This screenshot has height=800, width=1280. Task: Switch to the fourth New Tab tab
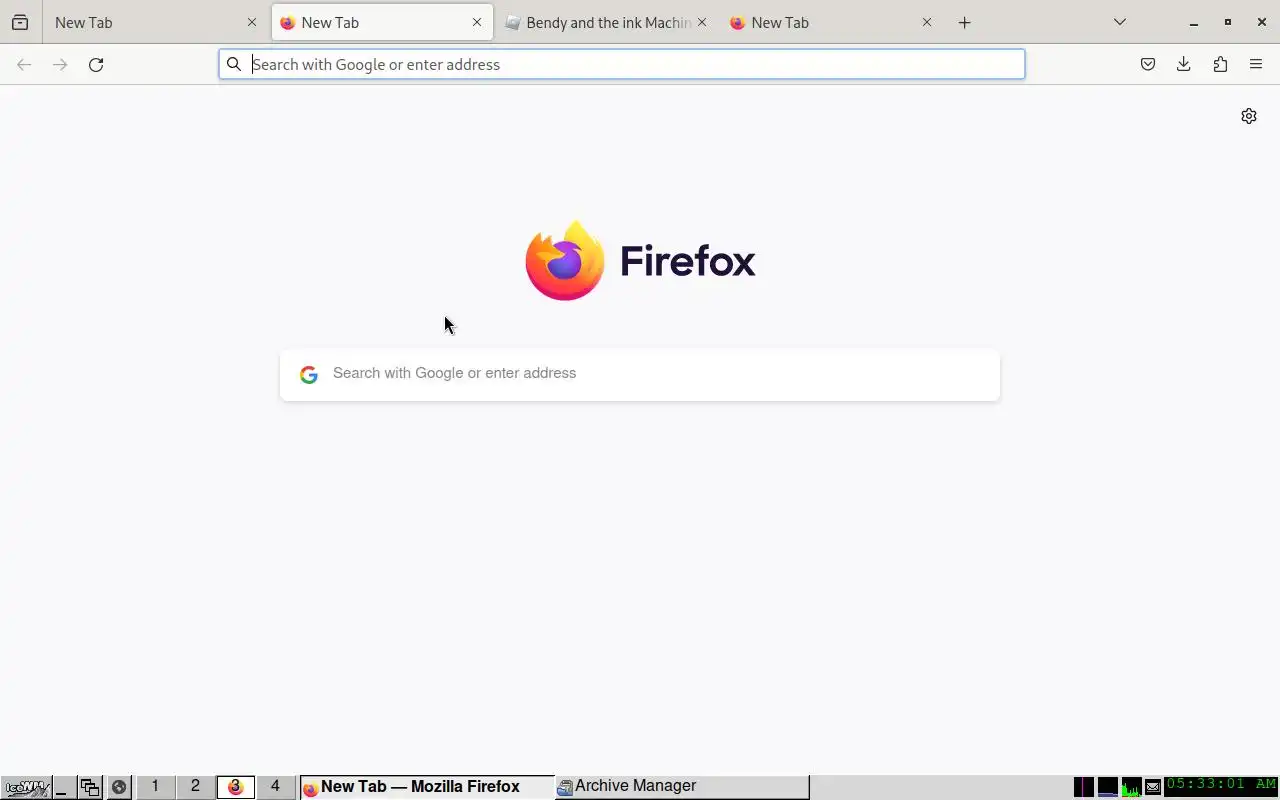(x=832, y=22)
